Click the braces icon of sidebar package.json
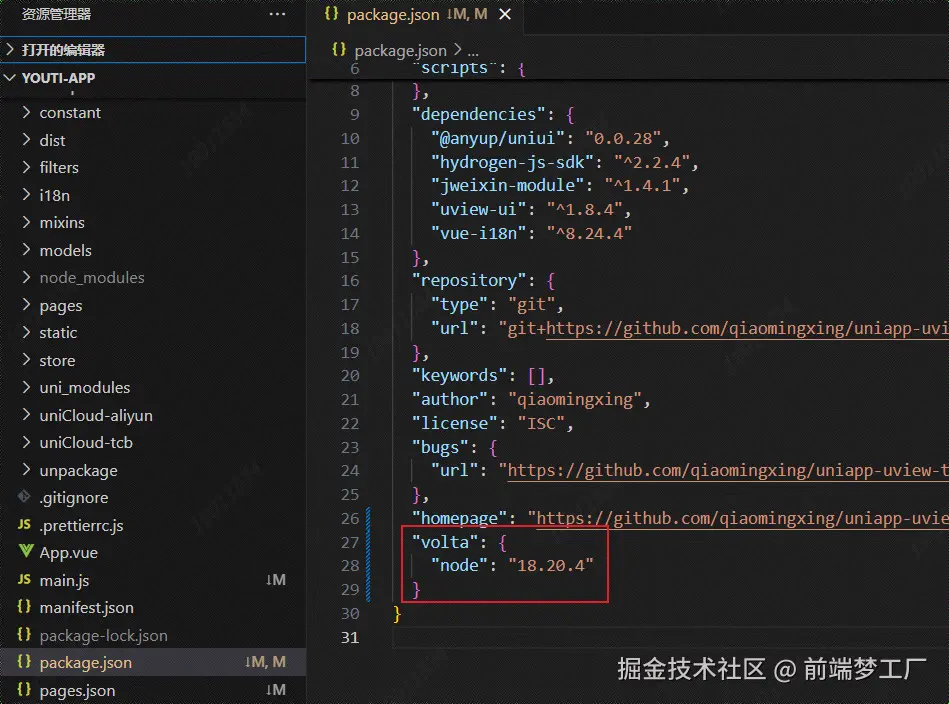The image size is (949, 704). pos(24,662)
